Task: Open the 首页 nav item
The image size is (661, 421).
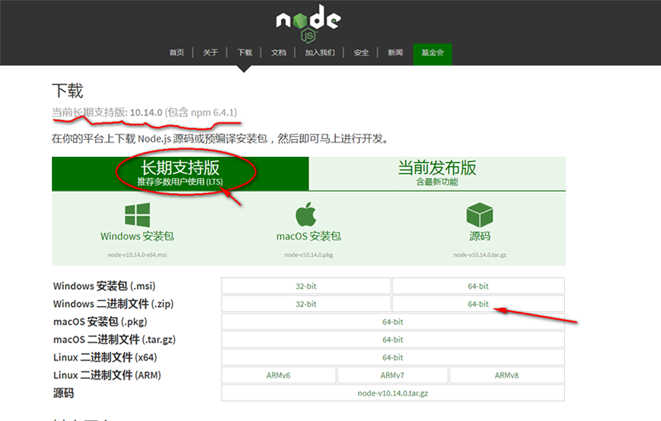Action: pyautogui.click(x=177, y=53)
